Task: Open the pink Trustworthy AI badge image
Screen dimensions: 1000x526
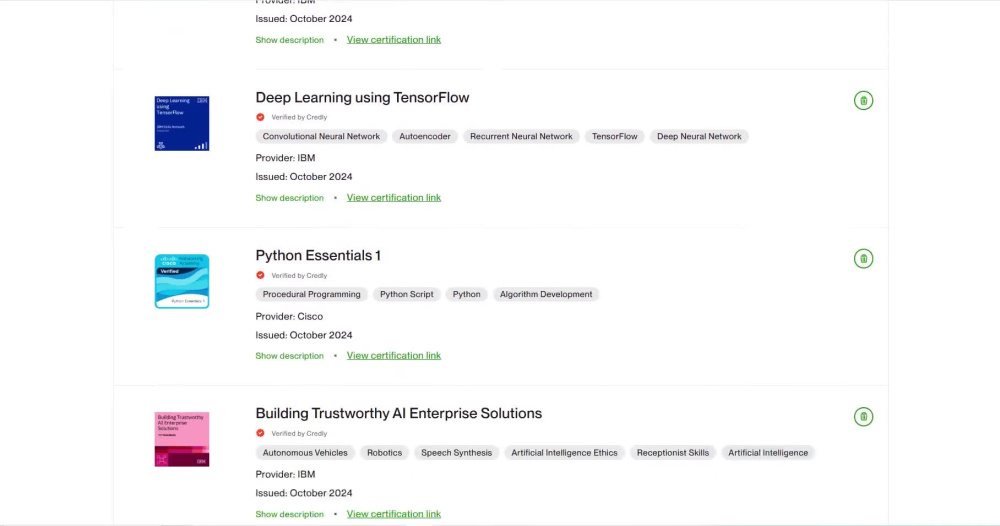Action: point(182,439)
